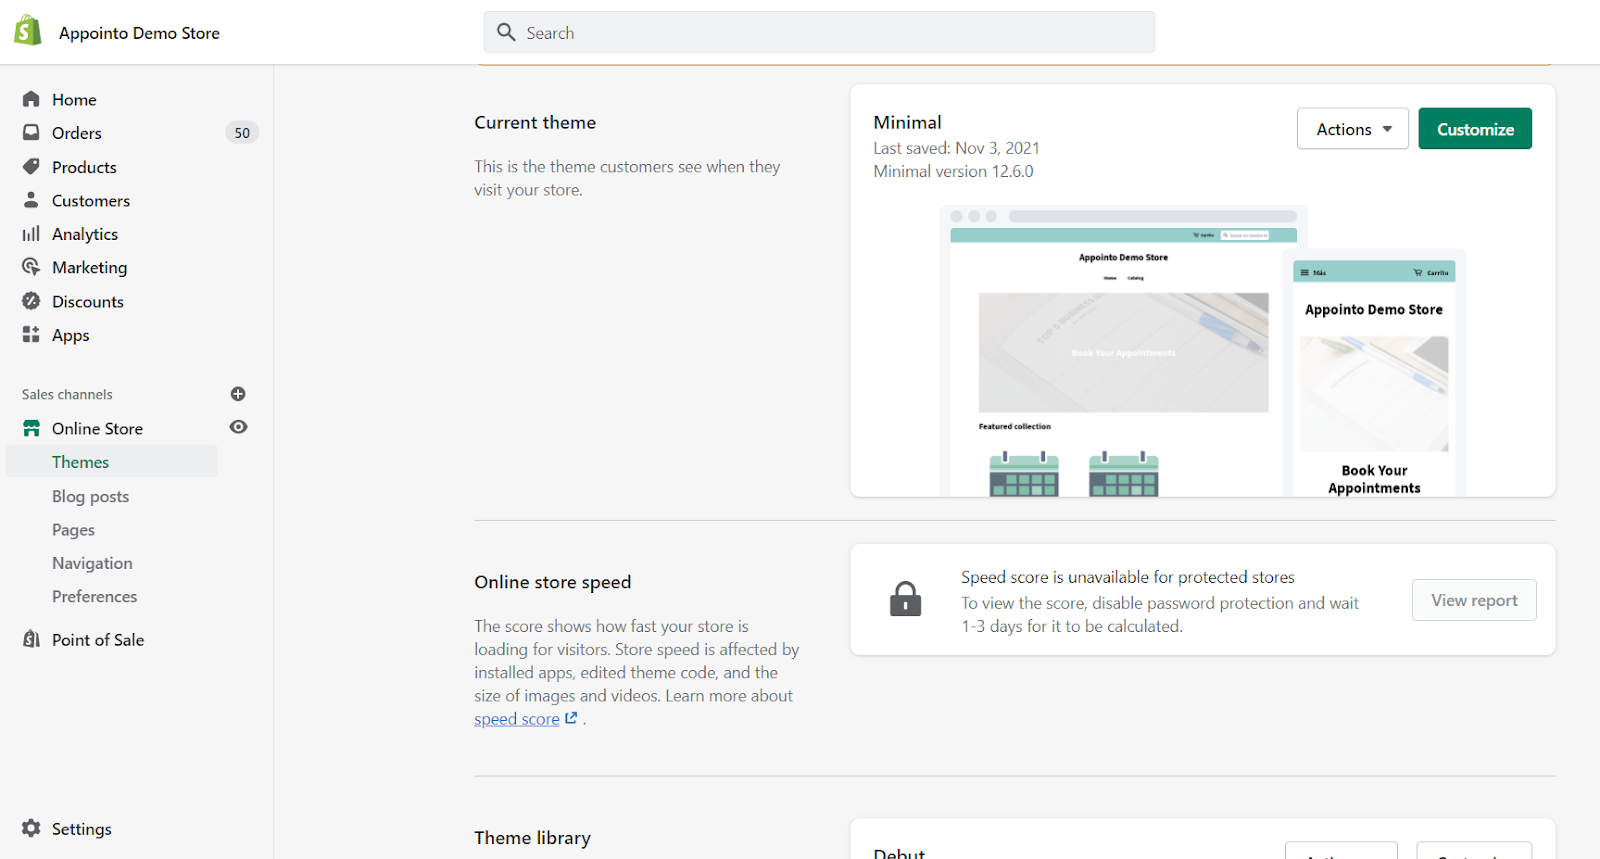Click the green Customize button
Screen dimensions: 1600x859
(1475, 129)
